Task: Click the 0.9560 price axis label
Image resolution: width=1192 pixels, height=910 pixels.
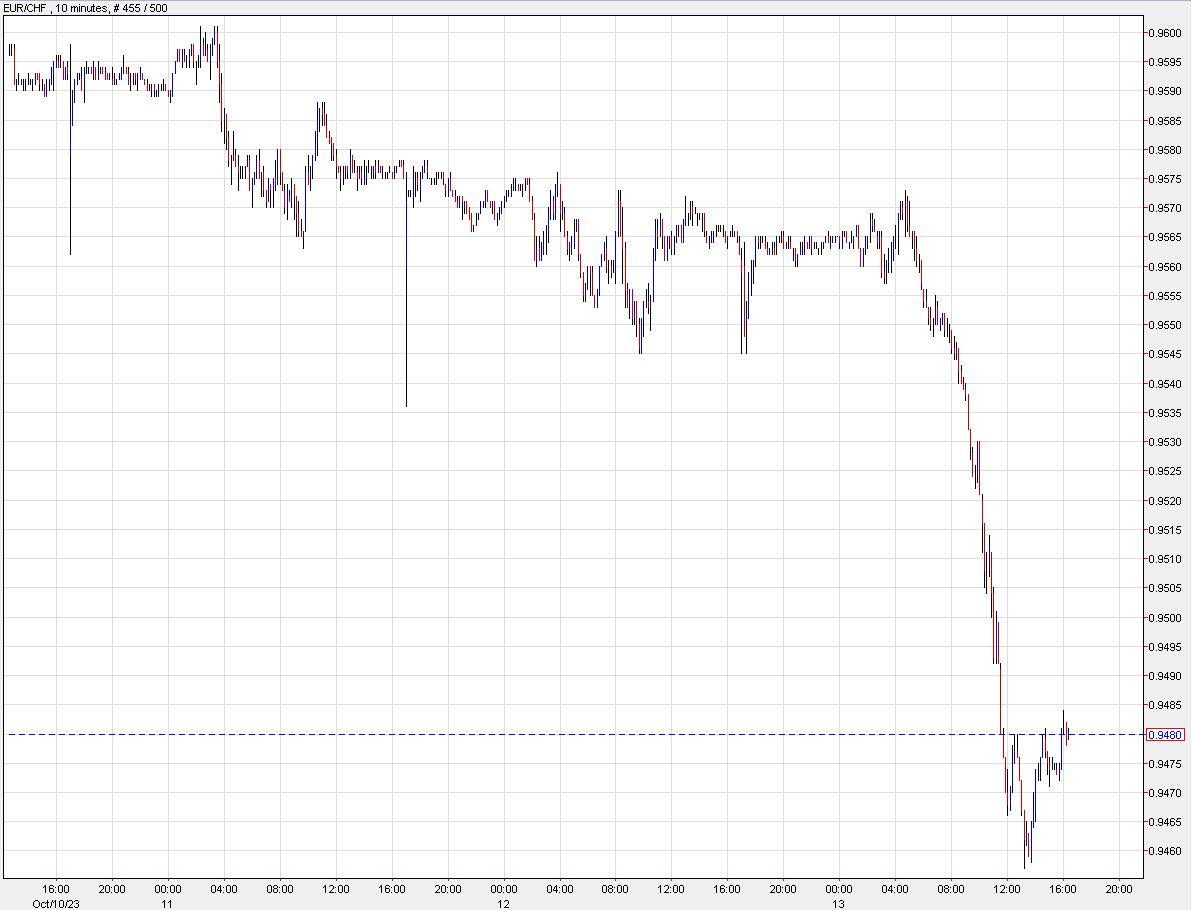Action: [1165, 267]
